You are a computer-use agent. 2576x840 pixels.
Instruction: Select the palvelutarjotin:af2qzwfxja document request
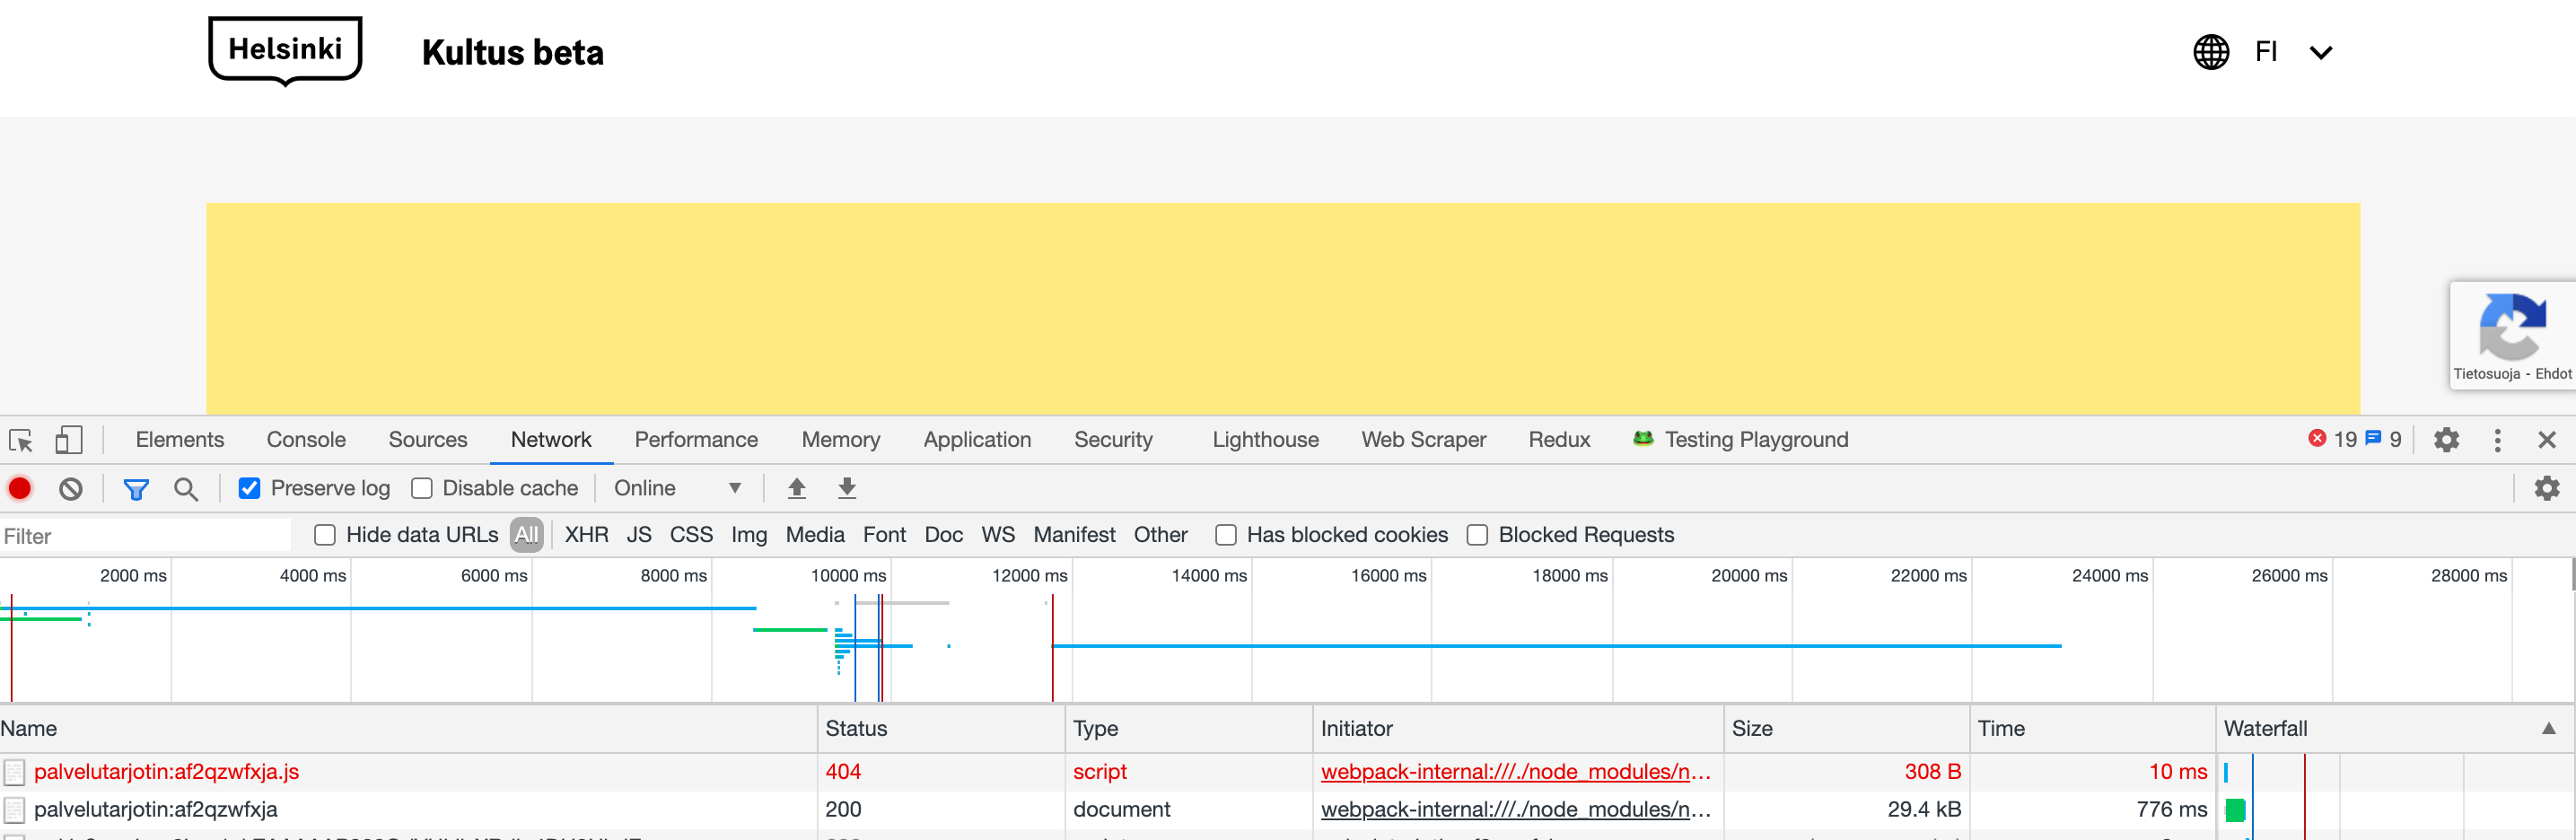155,810
